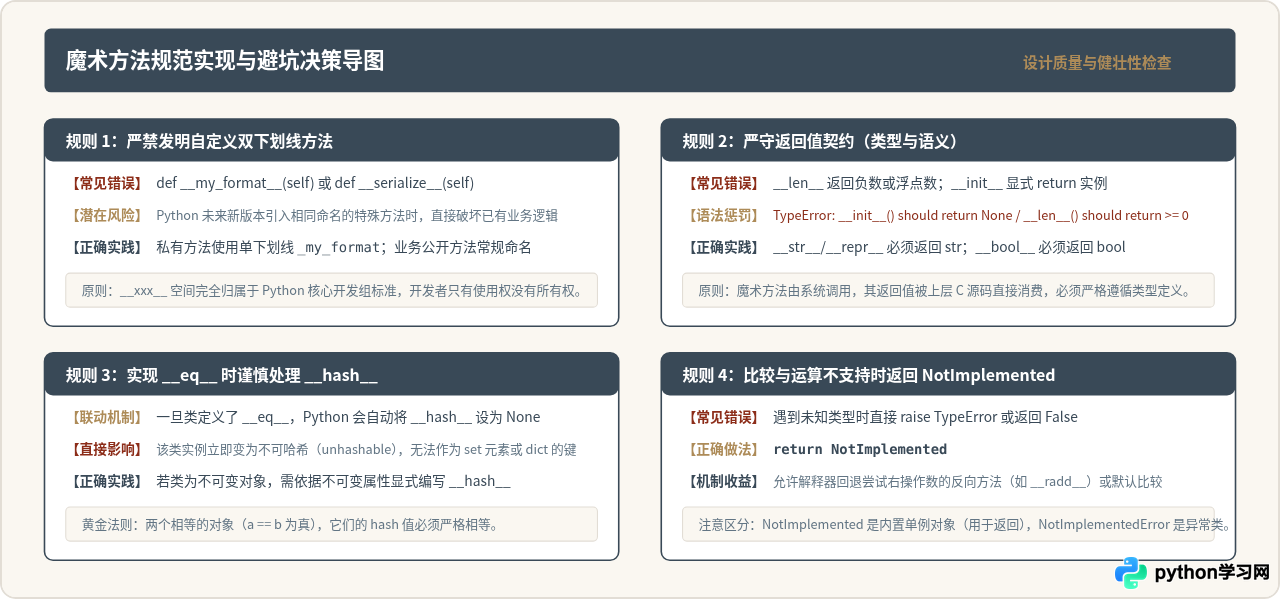Click the 【正确实践】 label in Rule 2
Image resolution: width=1280 pixels, height=600 pixels.
point(722,247)
